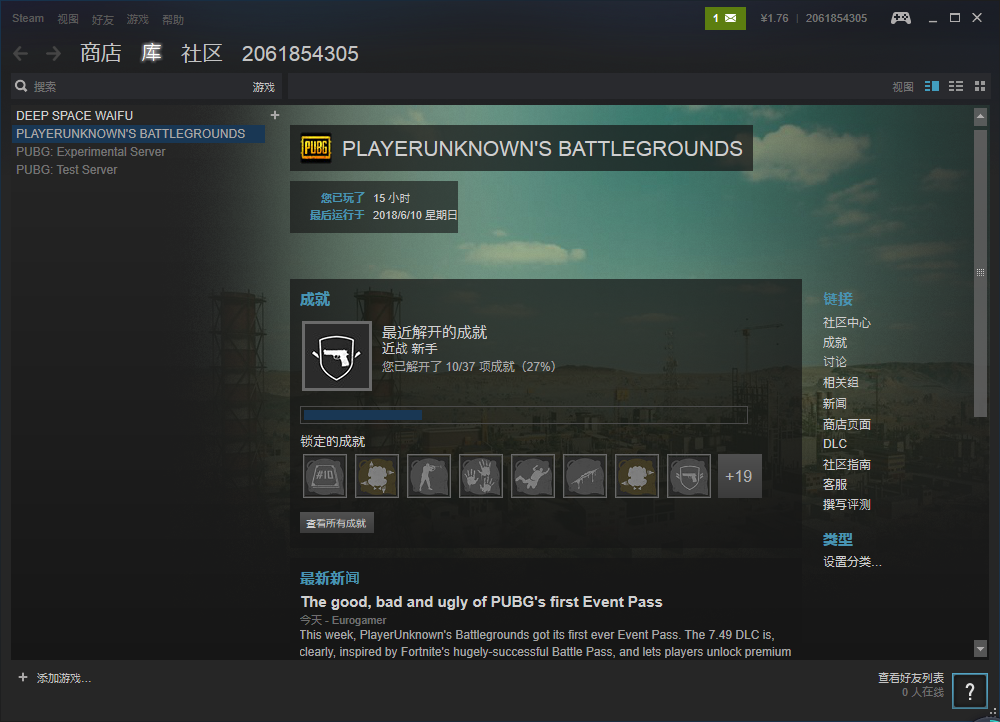The width and height of the screenshot is (1000, 722).
Task: Open the Event Pass news headline
Action: (482, 601)
